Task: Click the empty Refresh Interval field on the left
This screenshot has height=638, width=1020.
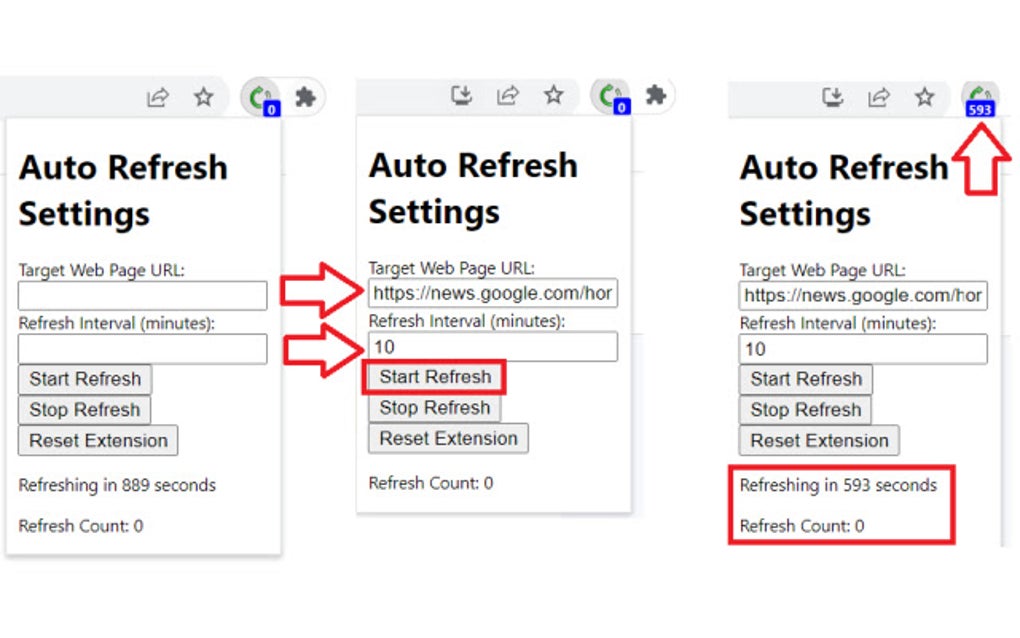Action: pyautogui.click(x=142, y=349)
